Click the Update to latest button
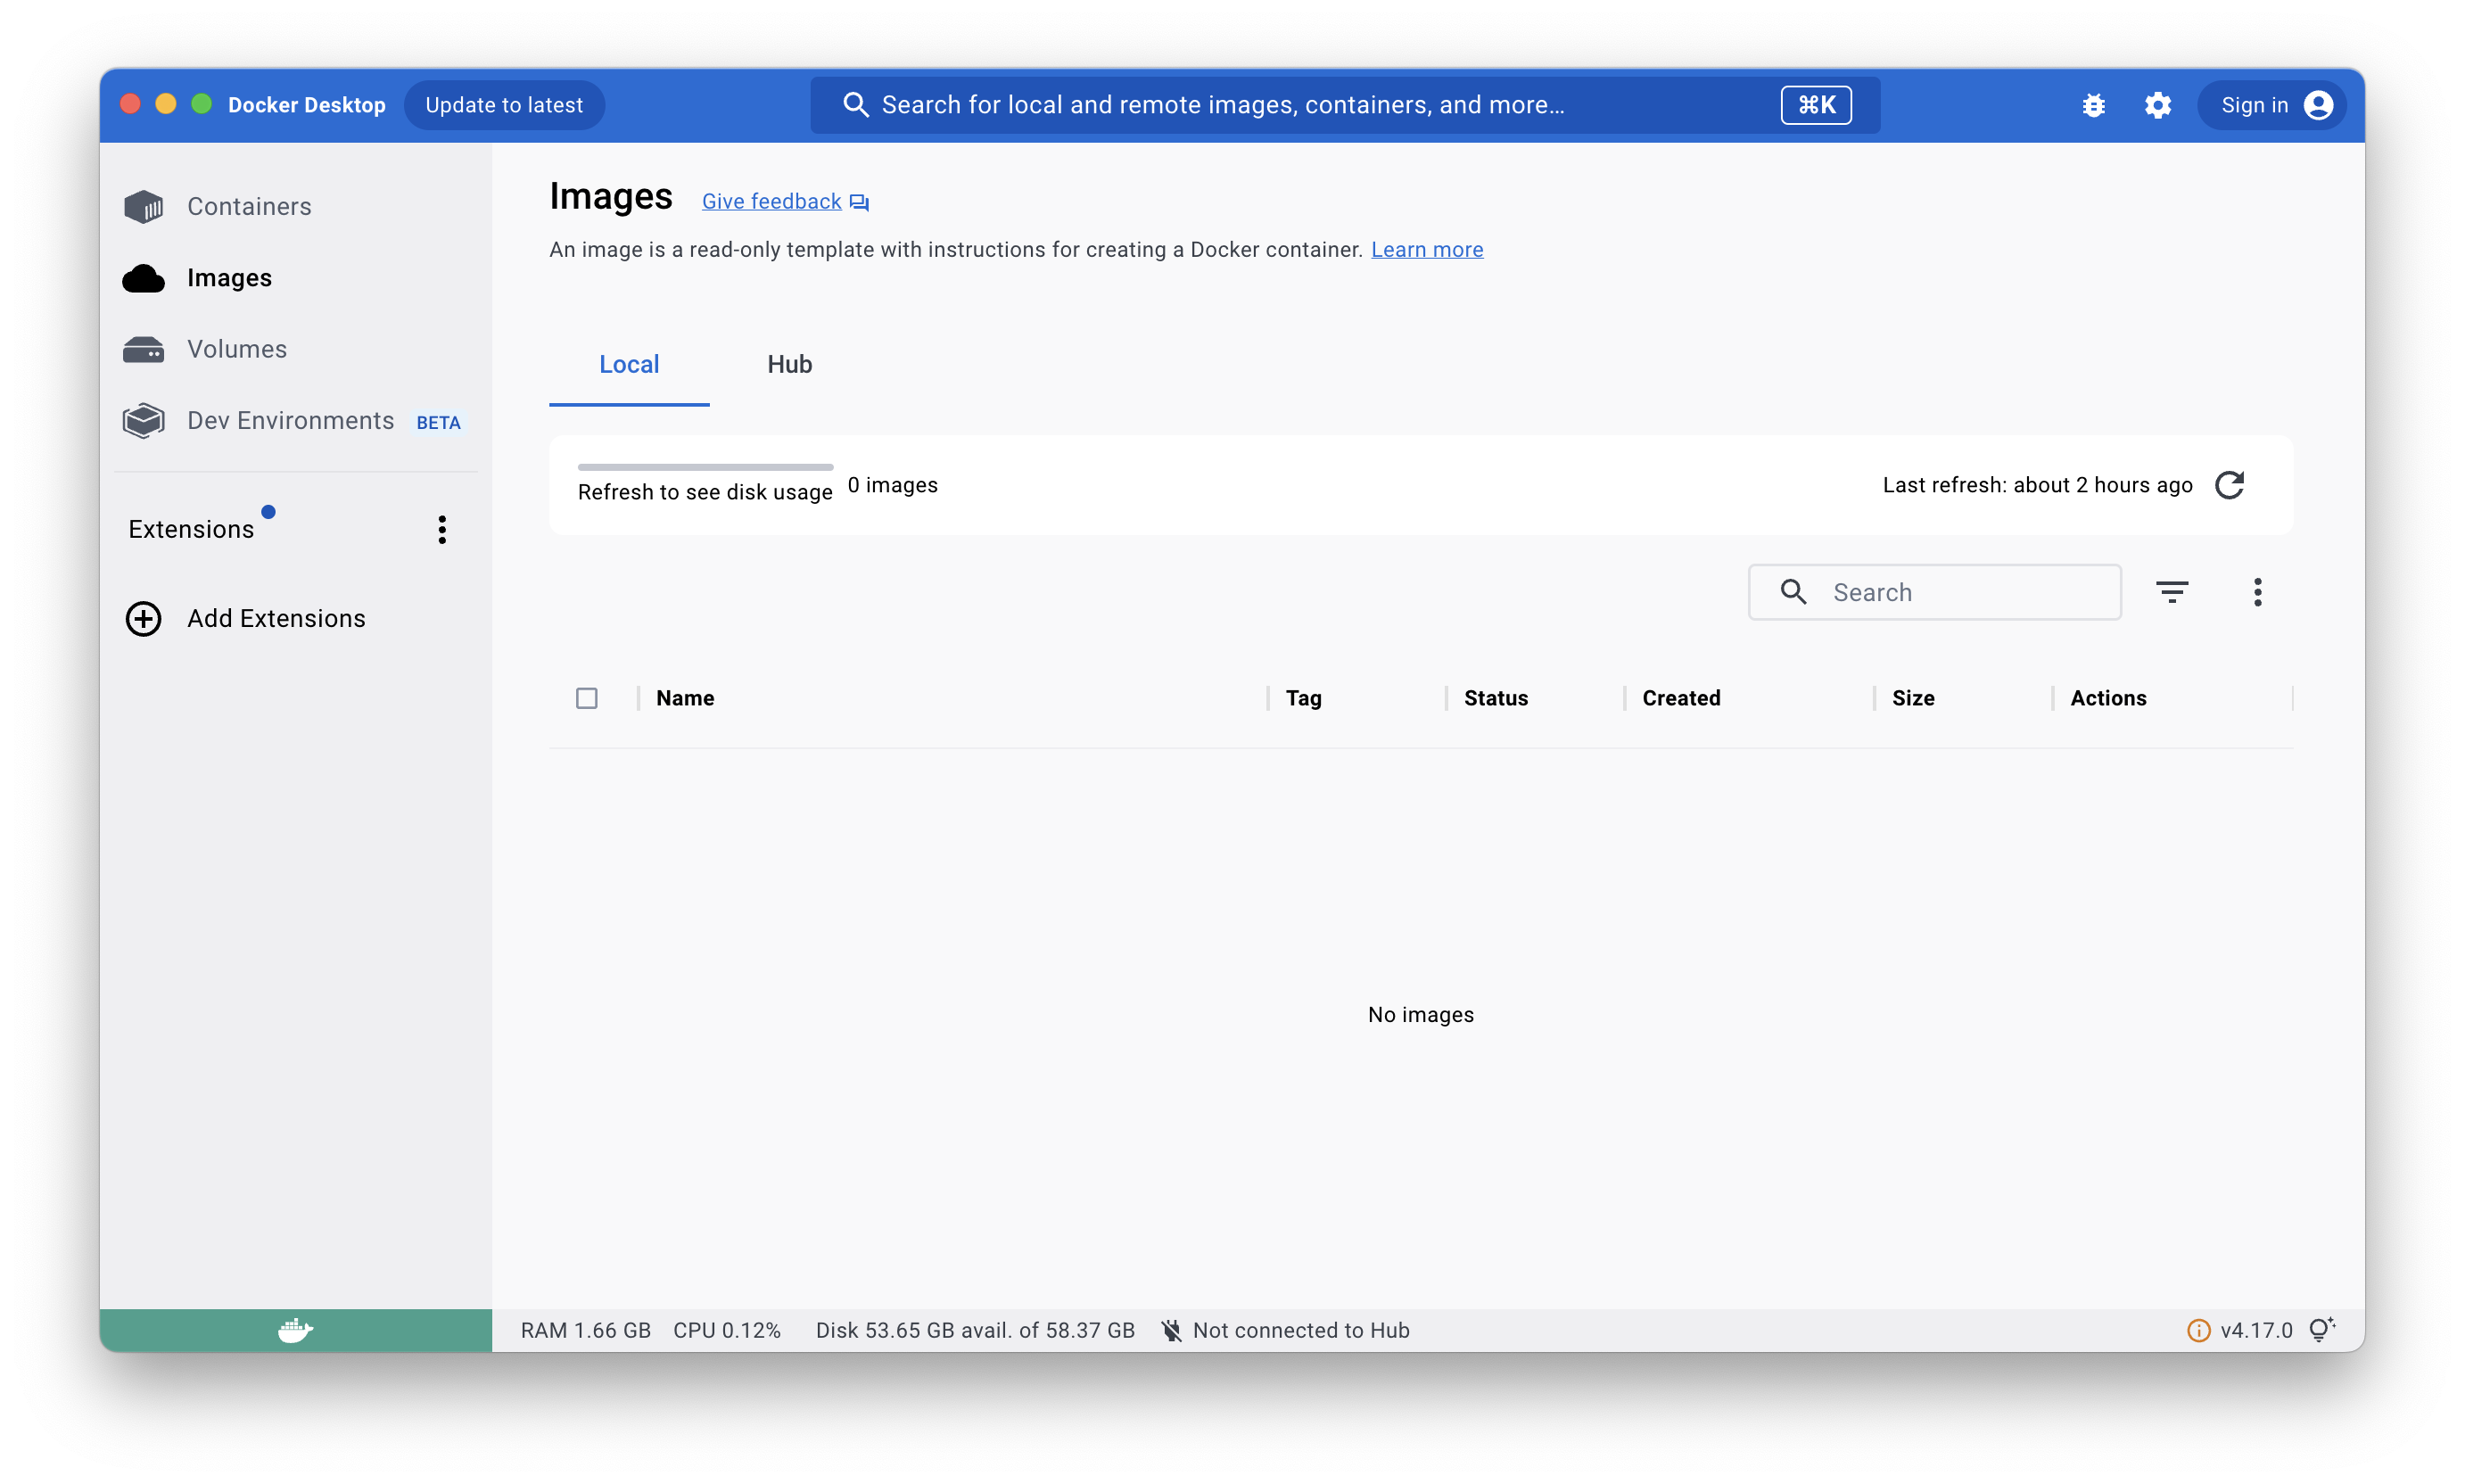 pos(504,105)
